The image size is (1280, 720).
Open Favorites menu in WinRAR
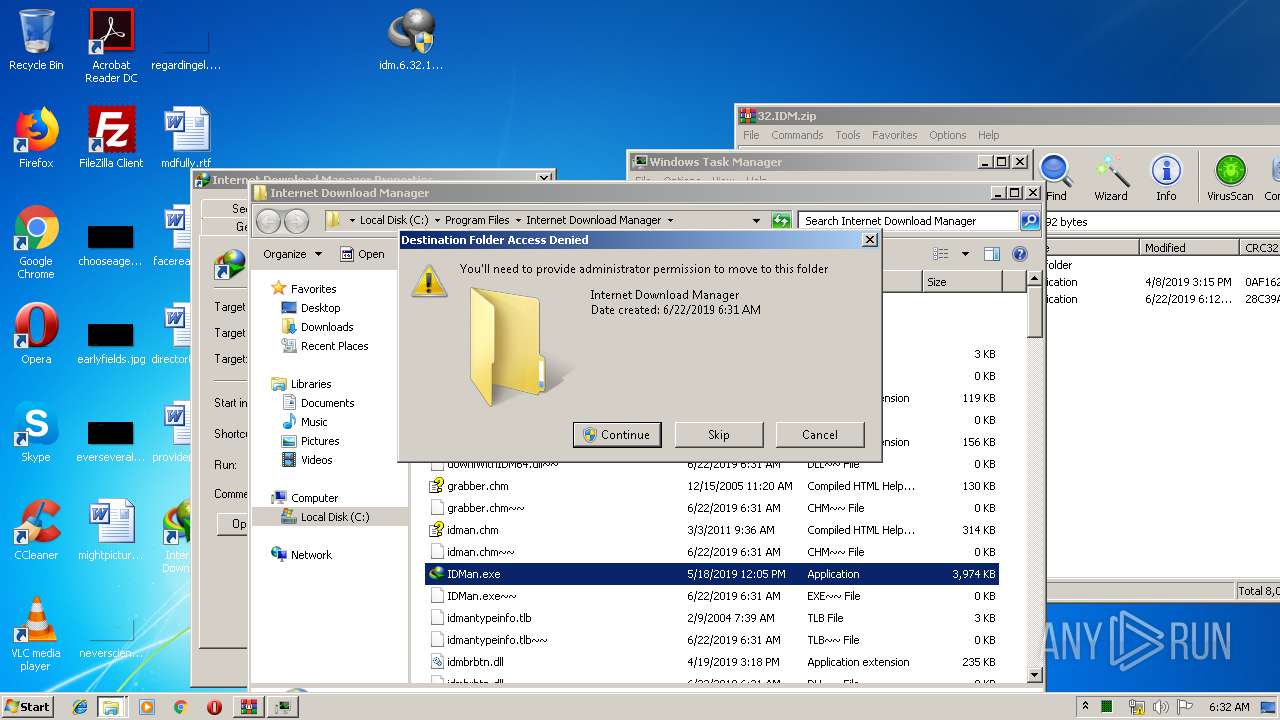tap(894, 135)
